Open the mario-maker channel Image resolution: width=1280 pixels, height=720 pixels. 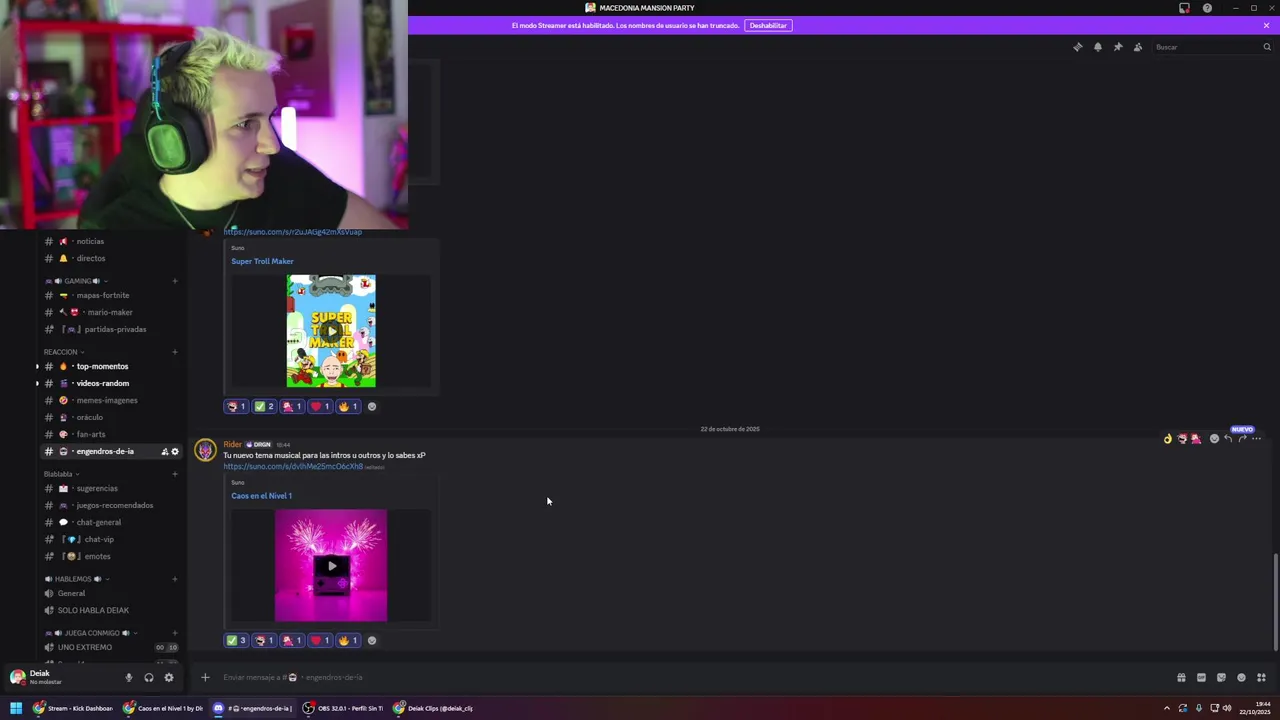pyautogui.click(x=112, y=312)
